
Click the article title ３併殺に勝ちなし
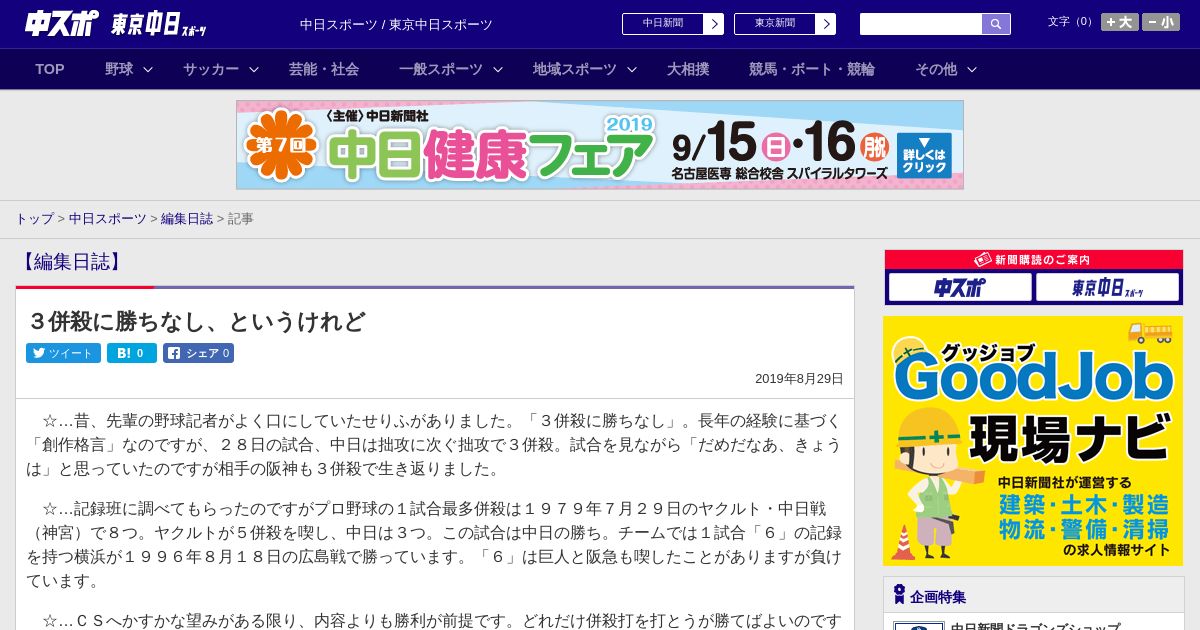[197, 321]
